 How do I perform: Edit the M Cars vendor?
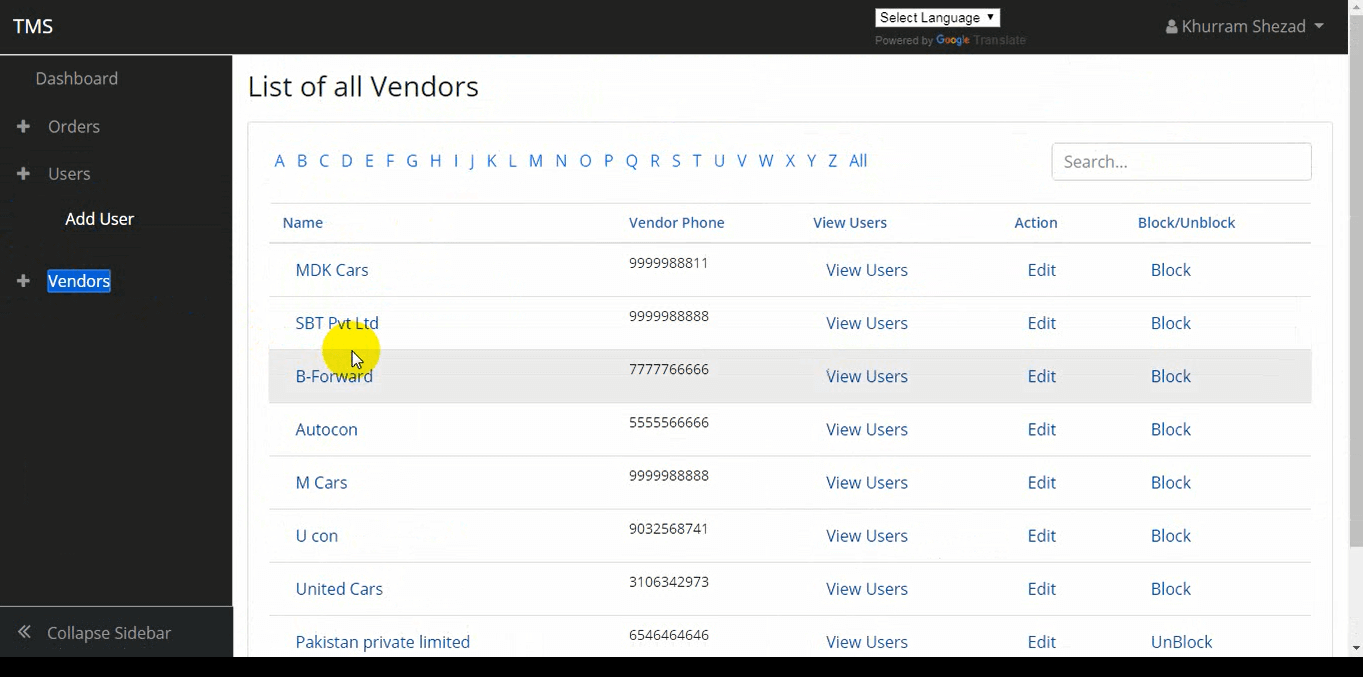point(1041,482)
